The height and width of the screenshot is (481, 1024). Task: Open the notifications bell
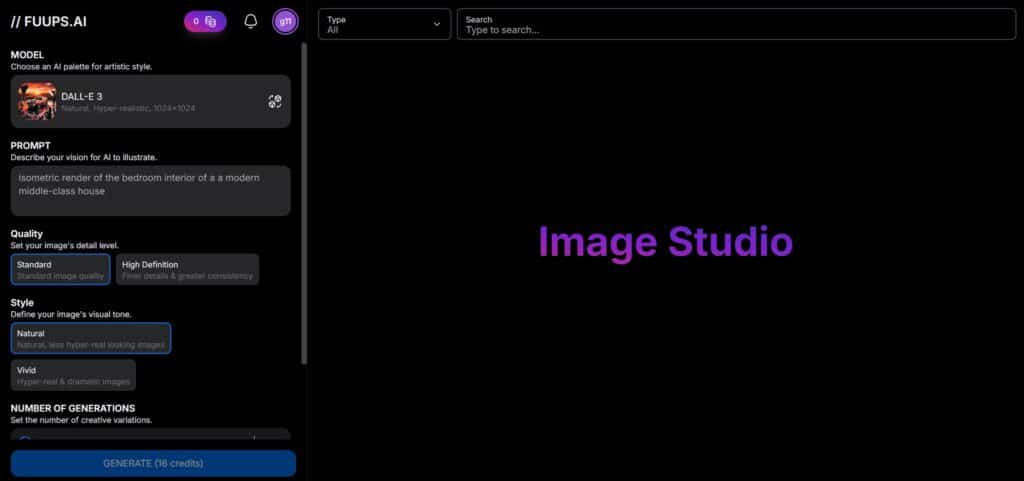[x=251, y=22]
